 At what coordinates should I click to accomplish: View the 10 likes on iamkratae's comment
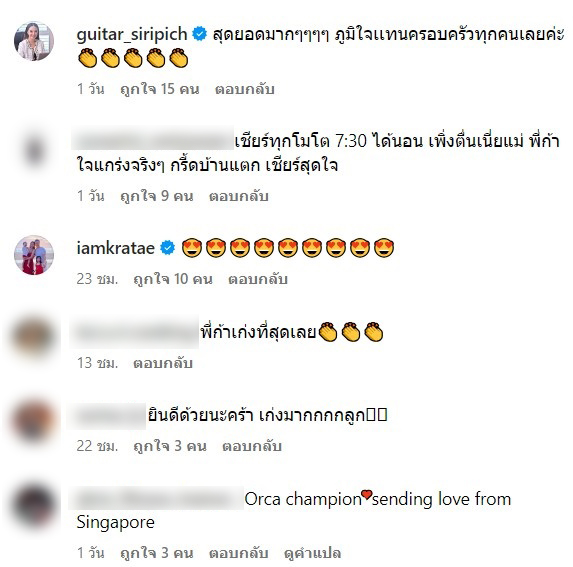click(173, 279)
